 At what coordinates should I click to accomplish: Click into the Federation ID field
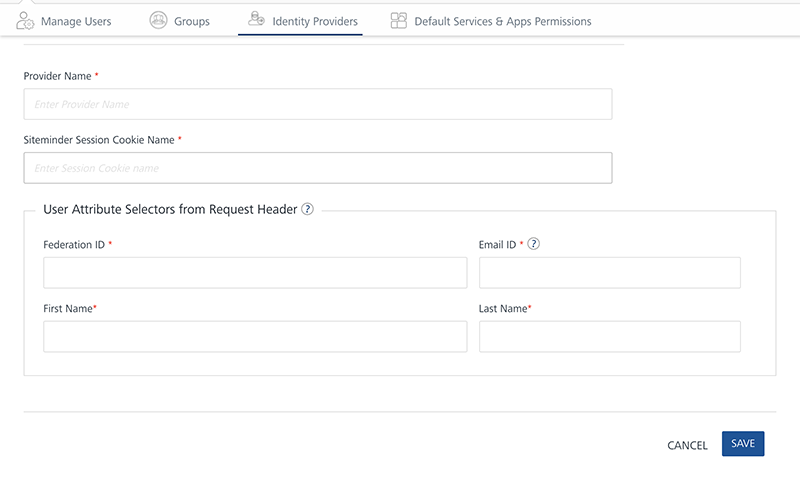pyautogui.click(x=255, y=272)
